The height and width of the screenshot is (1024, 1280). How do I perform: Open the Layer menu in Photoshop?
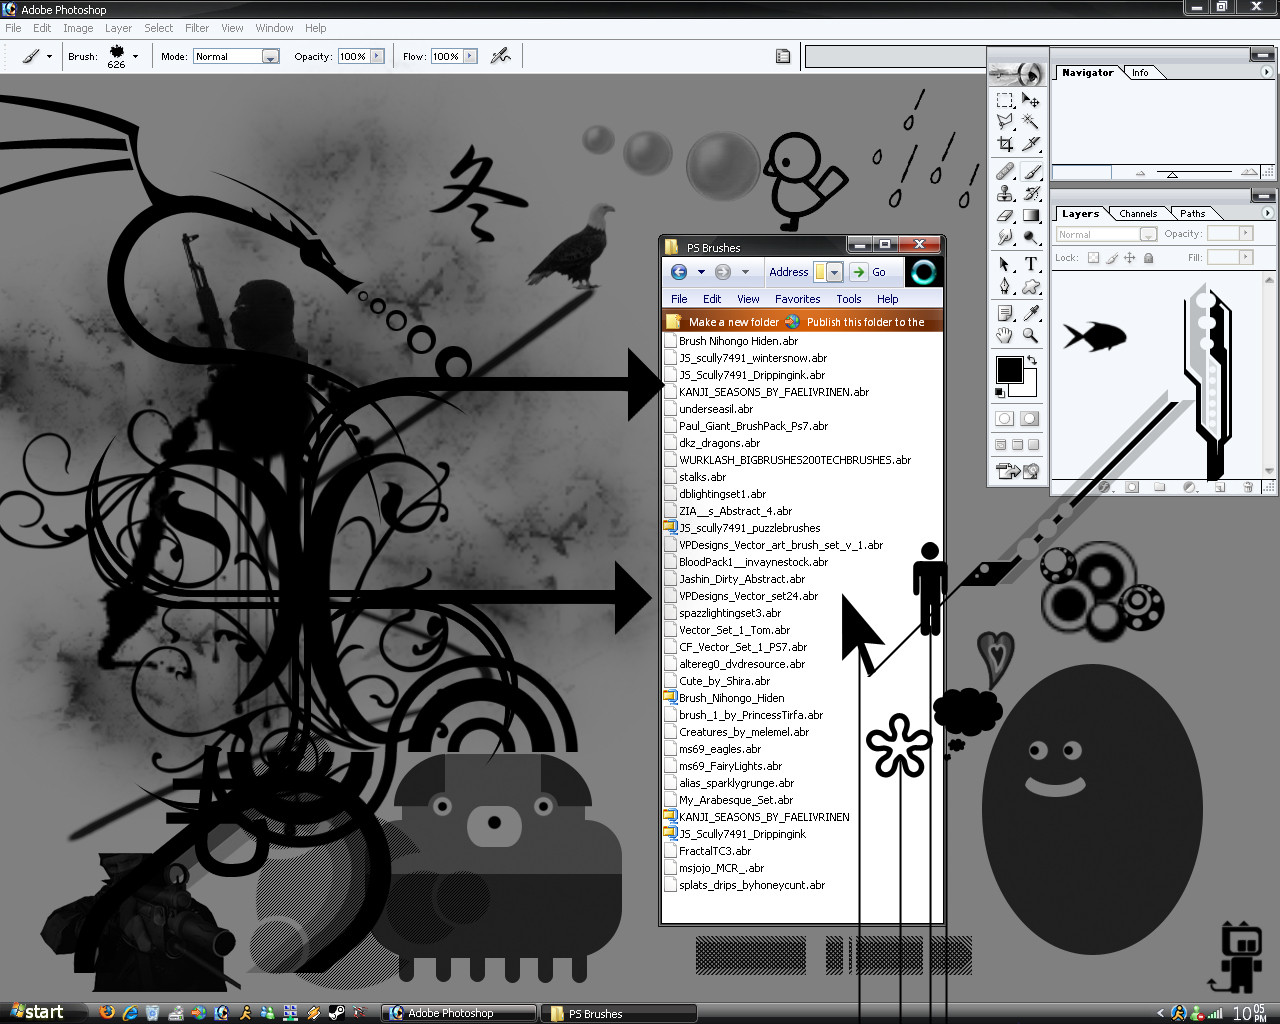click(118, 28)
